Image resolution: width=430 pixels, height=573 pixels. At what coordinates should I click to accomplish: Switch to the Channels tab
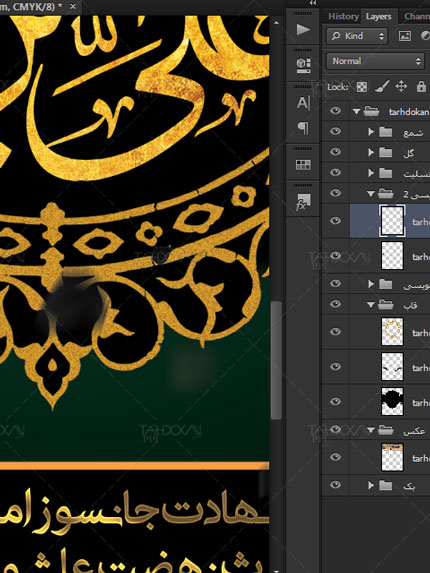(x=416, y=16)
